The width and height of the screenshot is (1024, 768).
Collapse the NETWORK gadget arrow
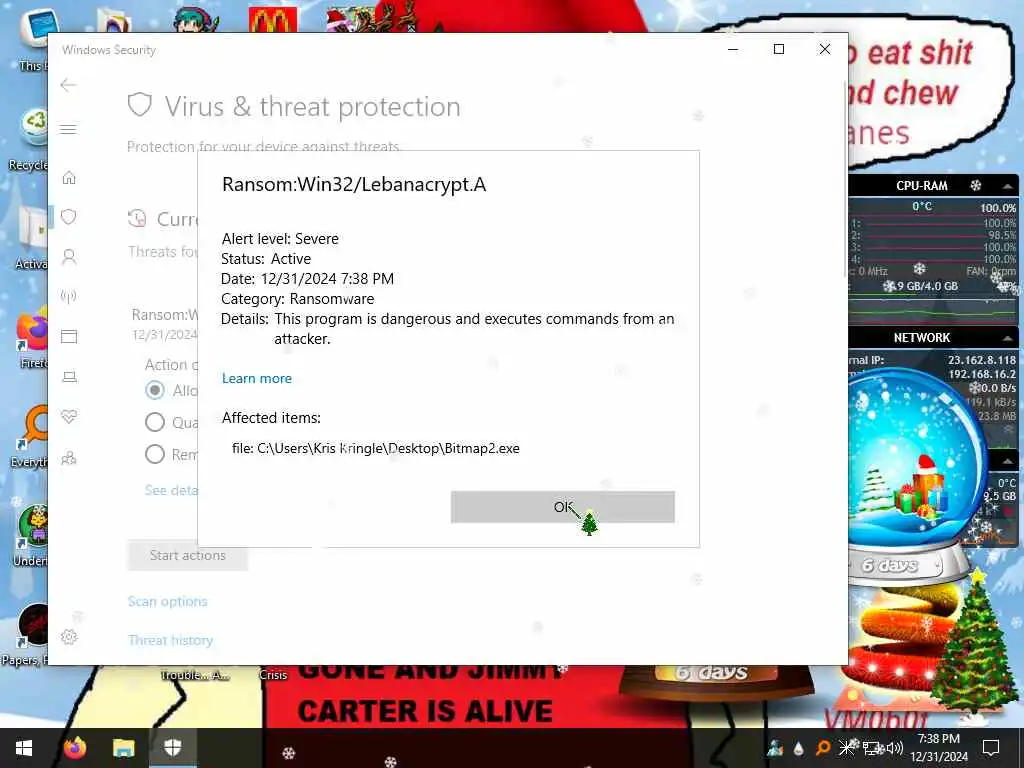(1008, 338)
